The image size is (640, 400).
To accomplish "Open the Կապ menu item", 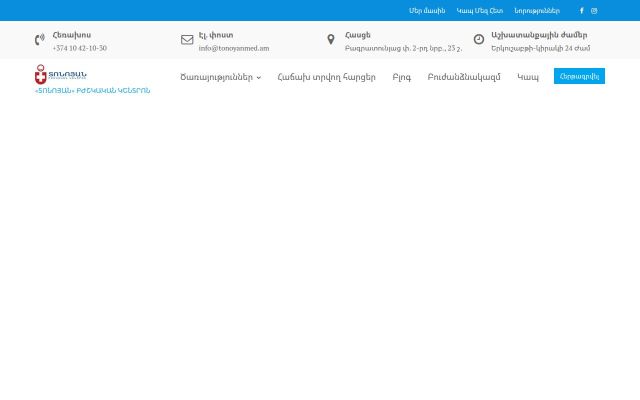I will tap(528, 77).
